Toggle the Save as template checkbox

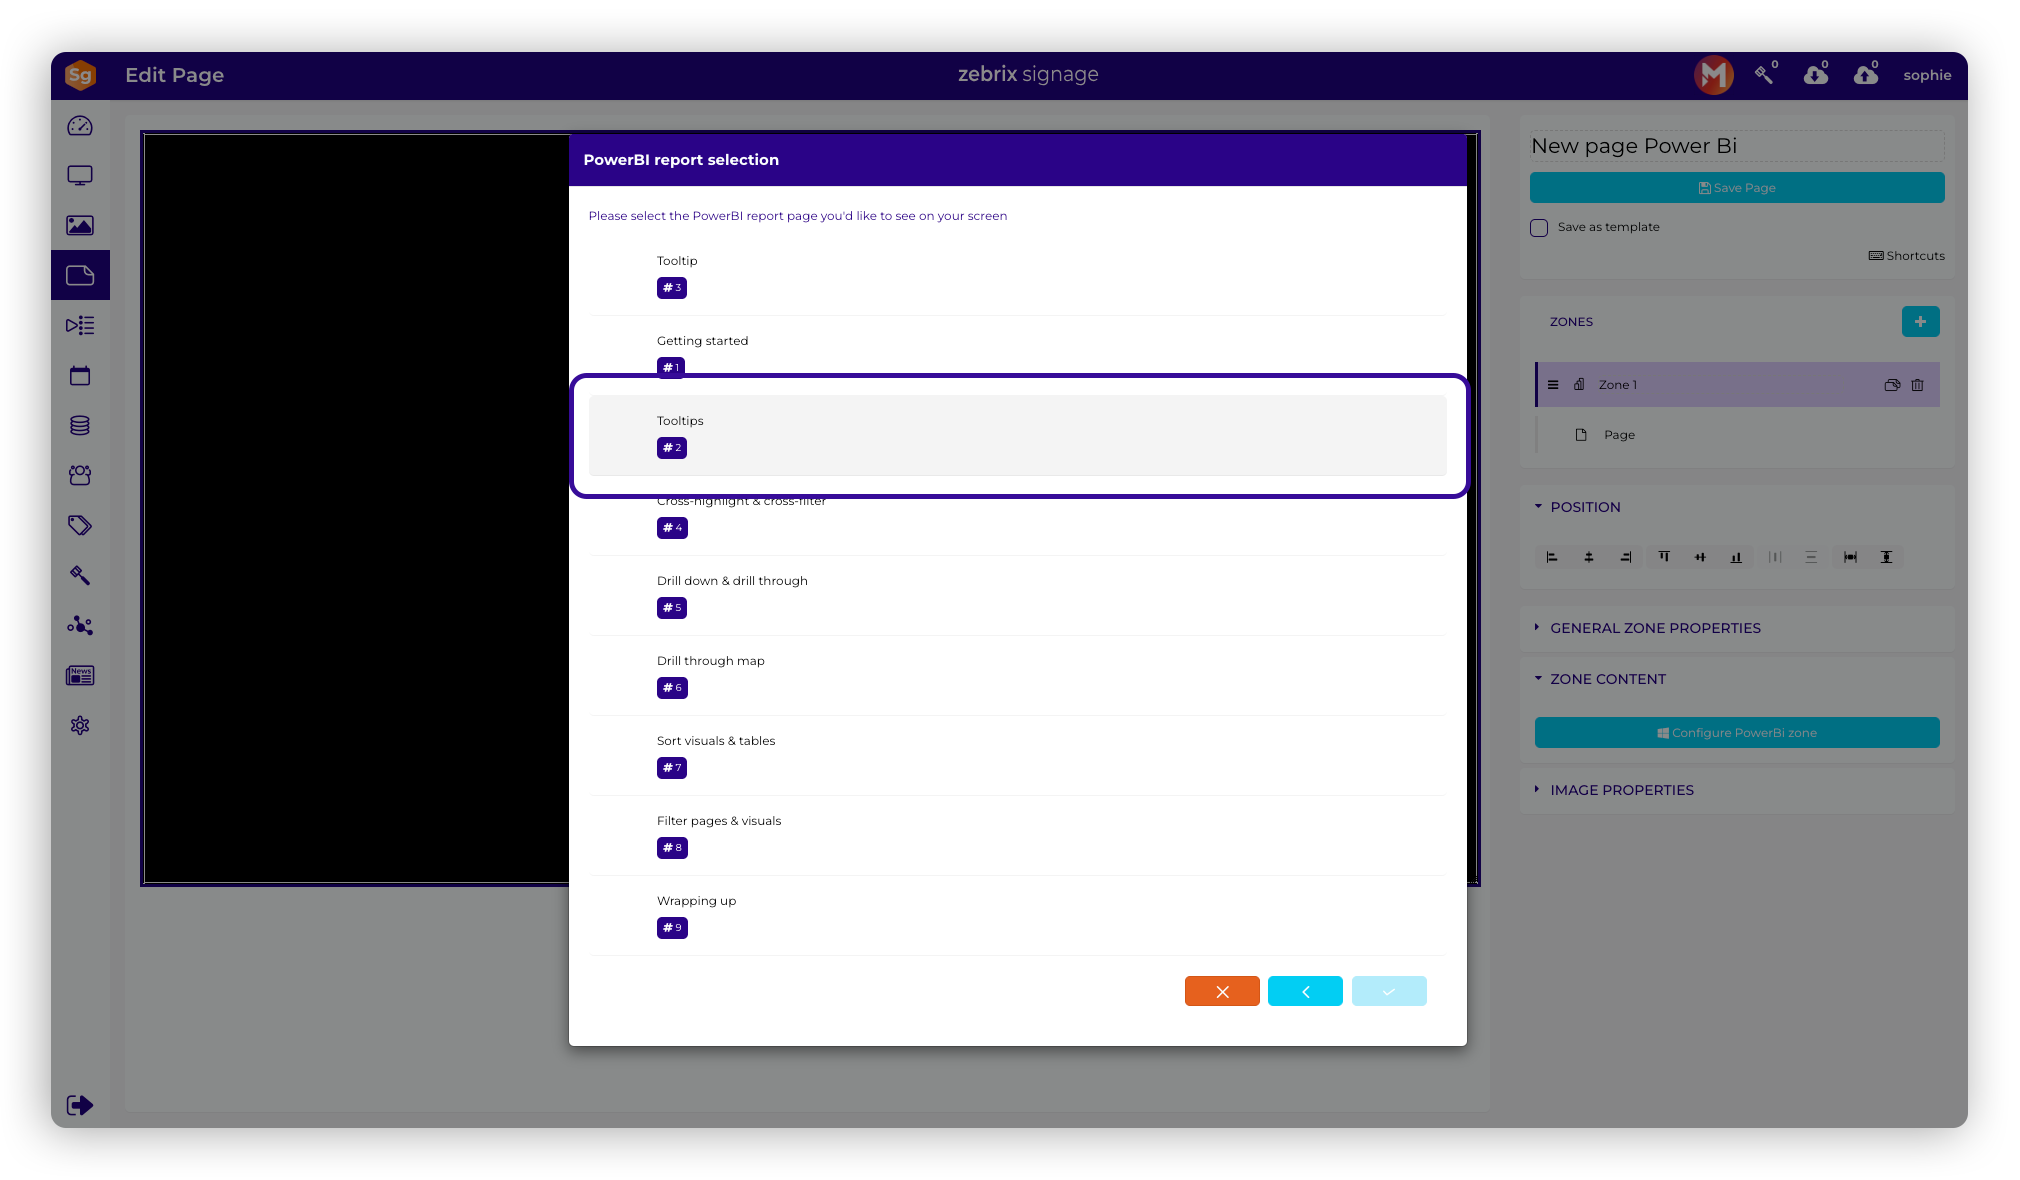(1539, 228)
